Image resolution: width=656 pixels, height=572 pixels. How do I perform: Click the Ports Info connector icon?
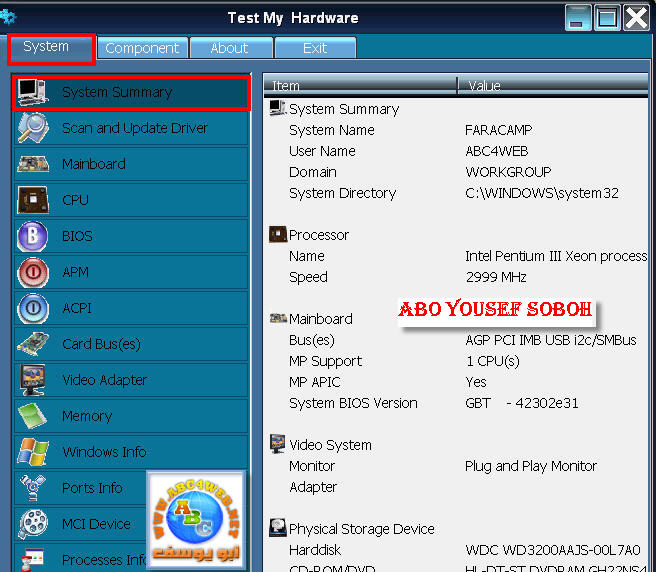pos(33,488)
